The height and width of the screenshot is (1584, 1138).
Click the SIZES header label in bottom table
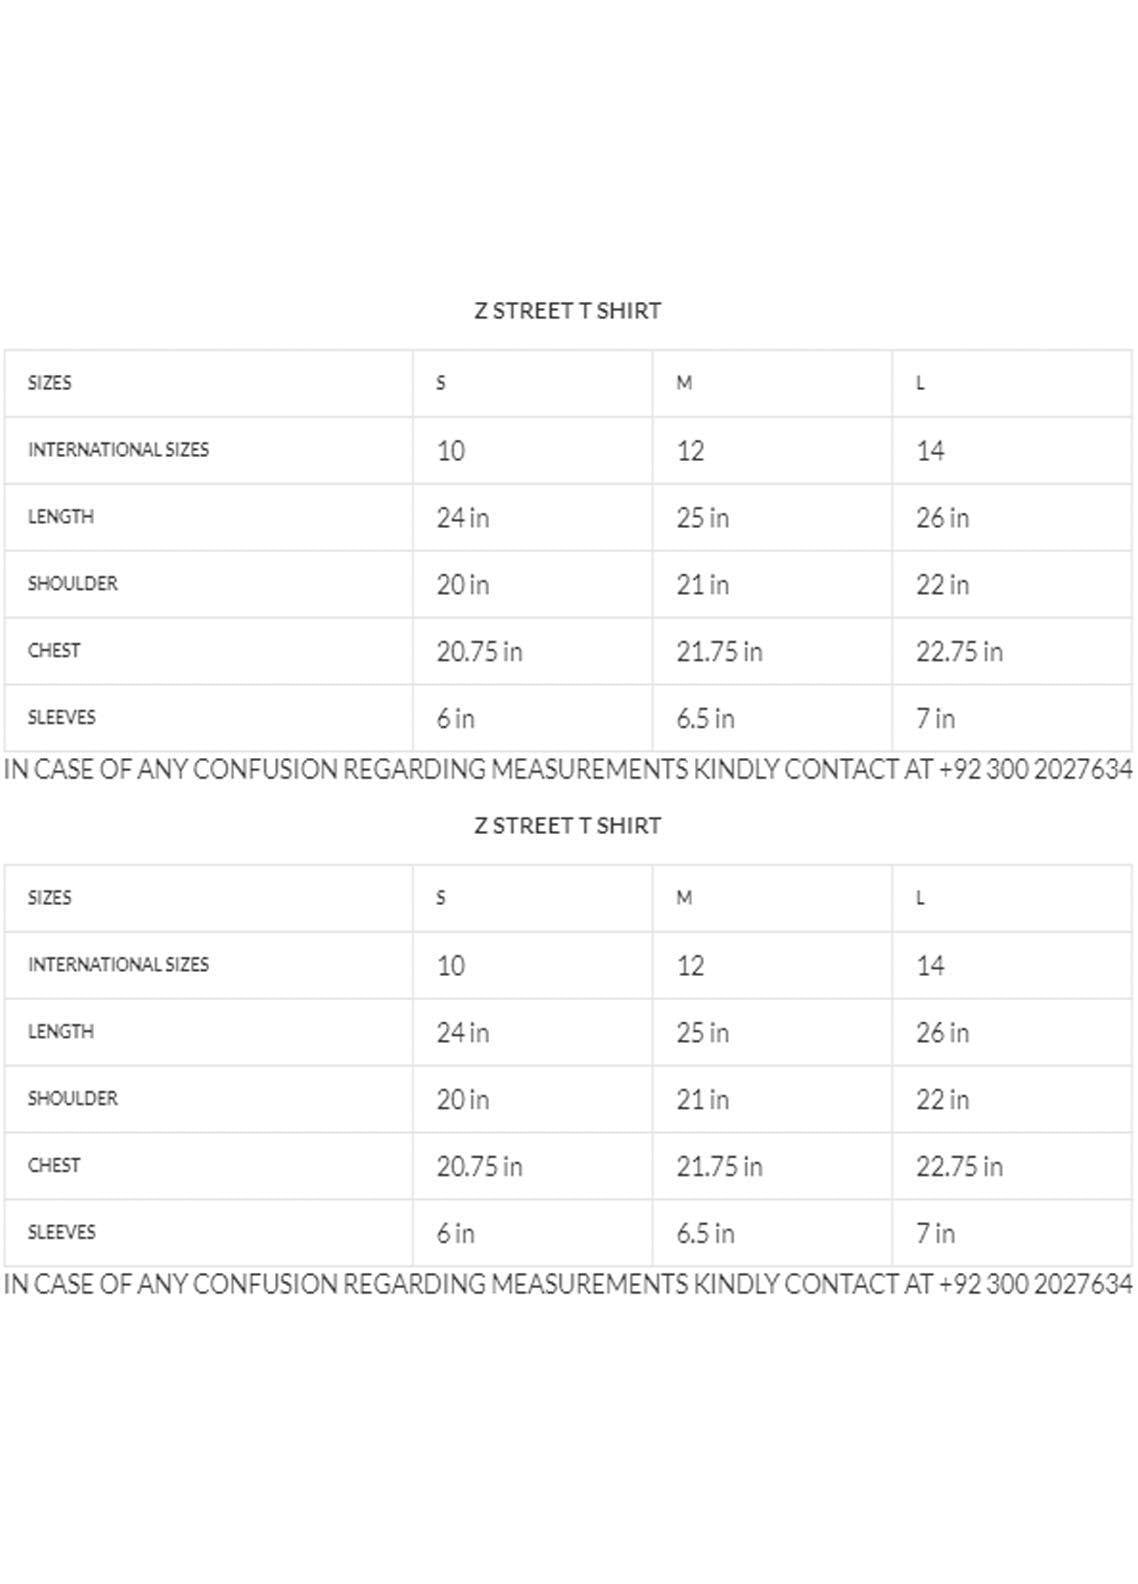[49, 898]
